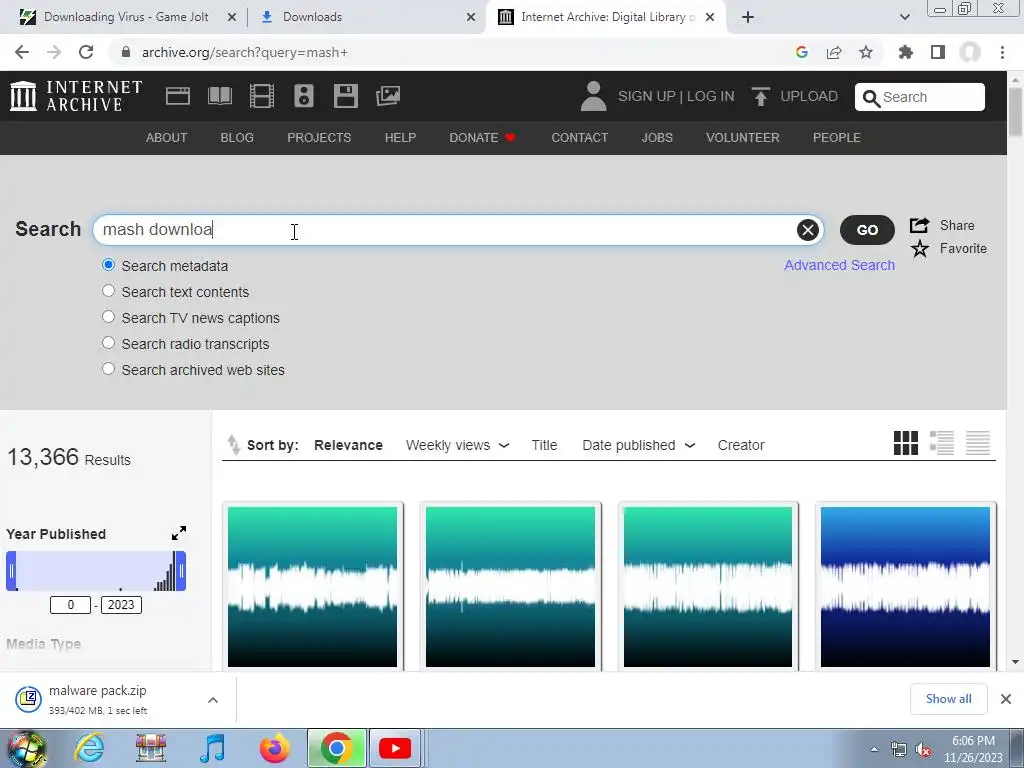This screenshot has height=768, width=1024.
Task: Select Search archived web sites option
Action: tap(108, 369)
